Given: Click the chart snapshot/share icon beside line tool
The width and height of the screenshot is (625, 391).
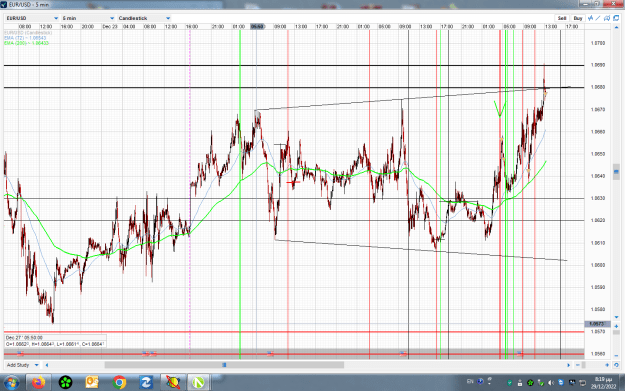Looking at the screenshot, I should 607,18.
